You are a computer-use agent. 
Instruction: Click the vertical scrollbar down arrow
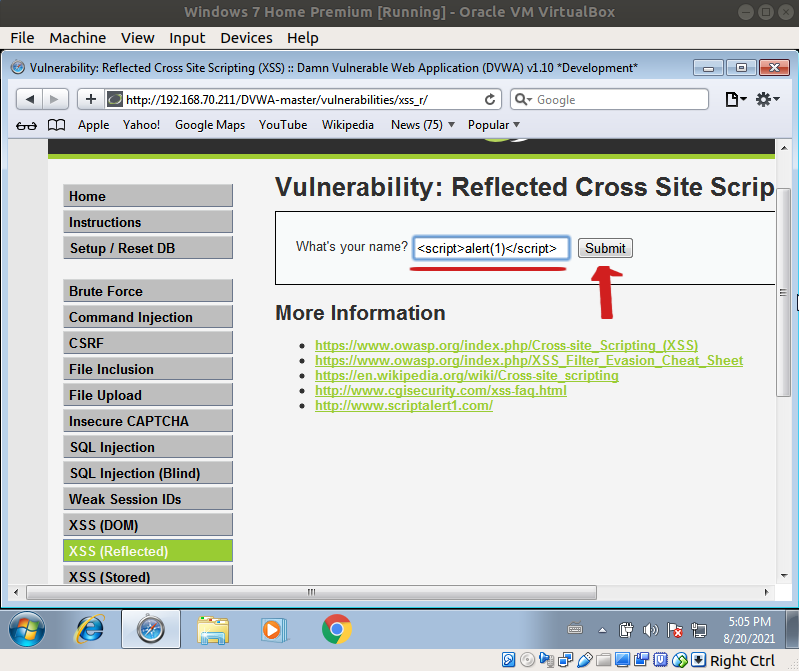coord(784,576)
